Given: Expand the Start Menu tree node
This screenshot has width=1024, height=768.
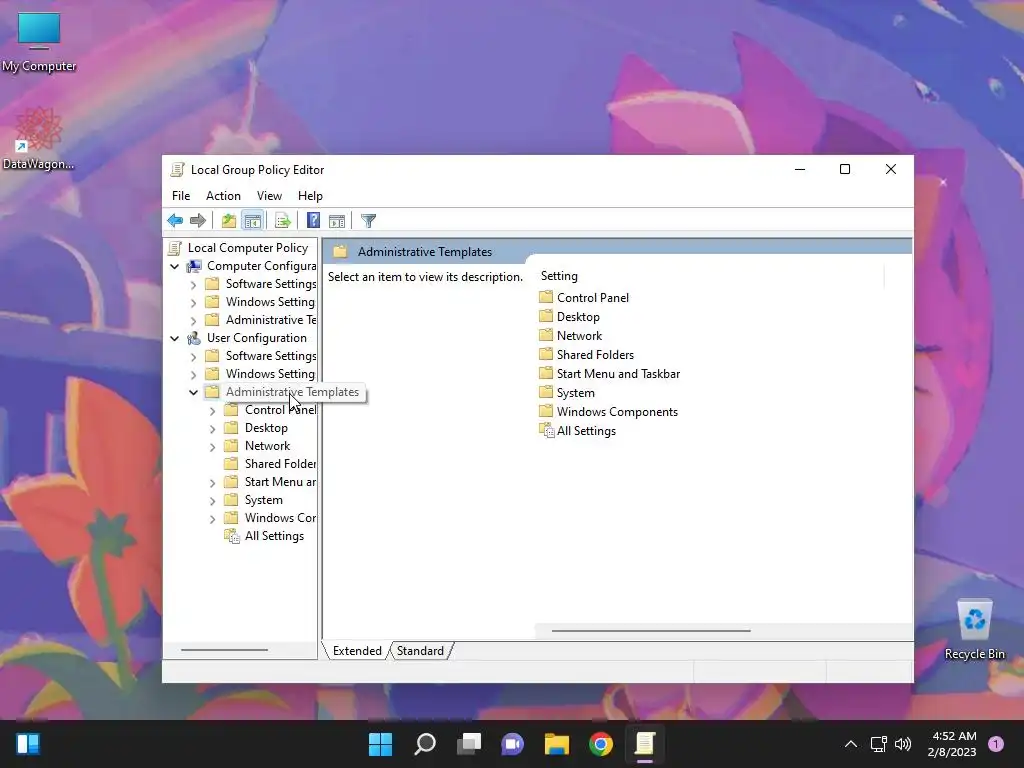Looking at the screenshot, I should [212, 483].
